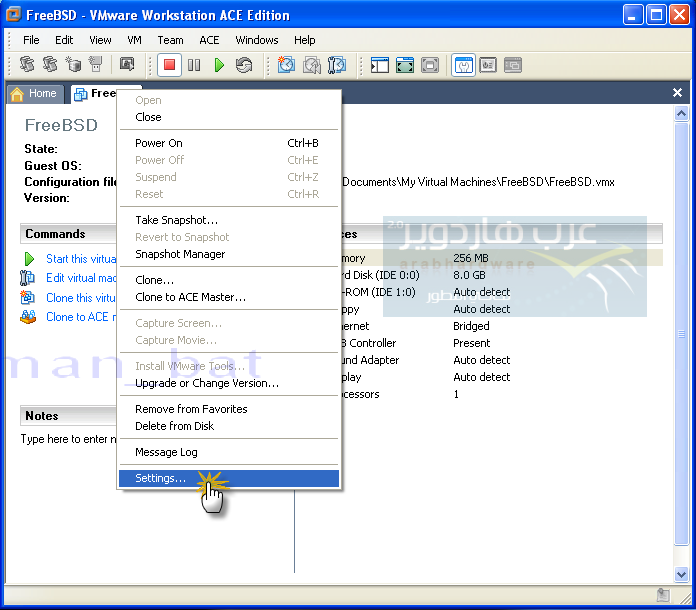
Task: Click the Home tab house icon
Action: pos(17,94)
